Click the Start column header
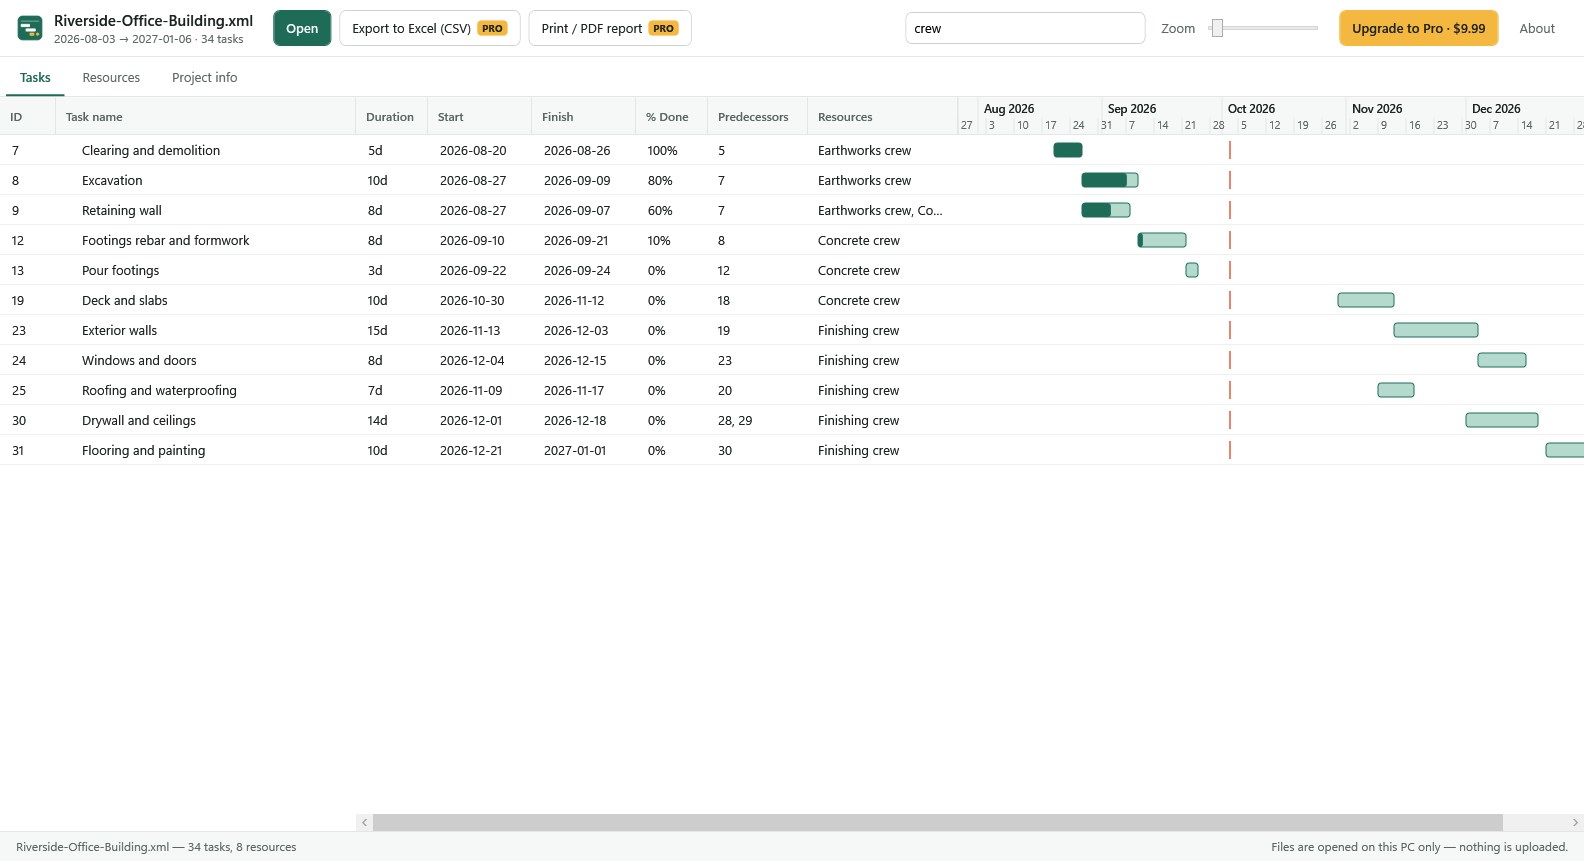The height and width of the screenshot is (861, 1584). 480,117
